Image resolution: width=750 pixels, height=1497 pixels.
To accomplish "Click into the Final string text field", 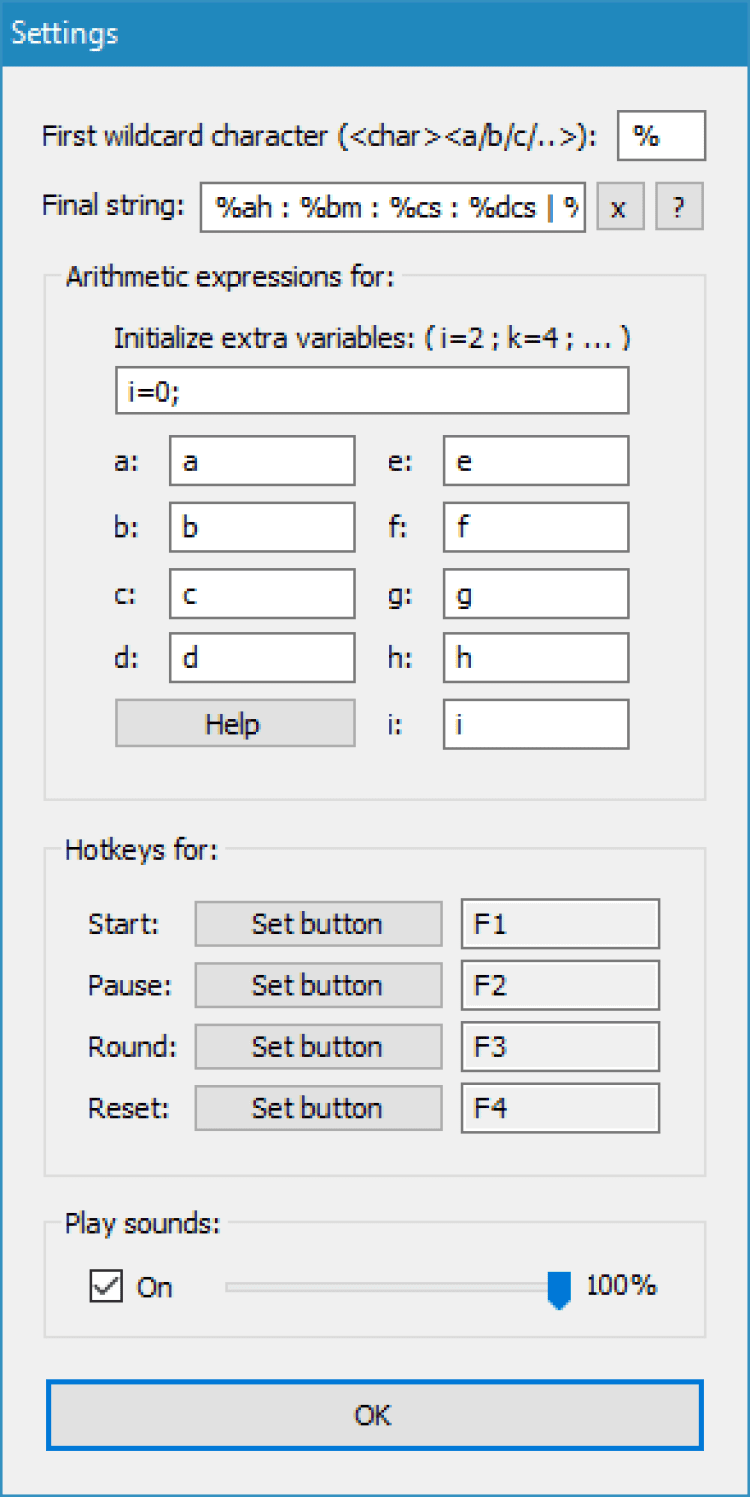I will 392,208.
